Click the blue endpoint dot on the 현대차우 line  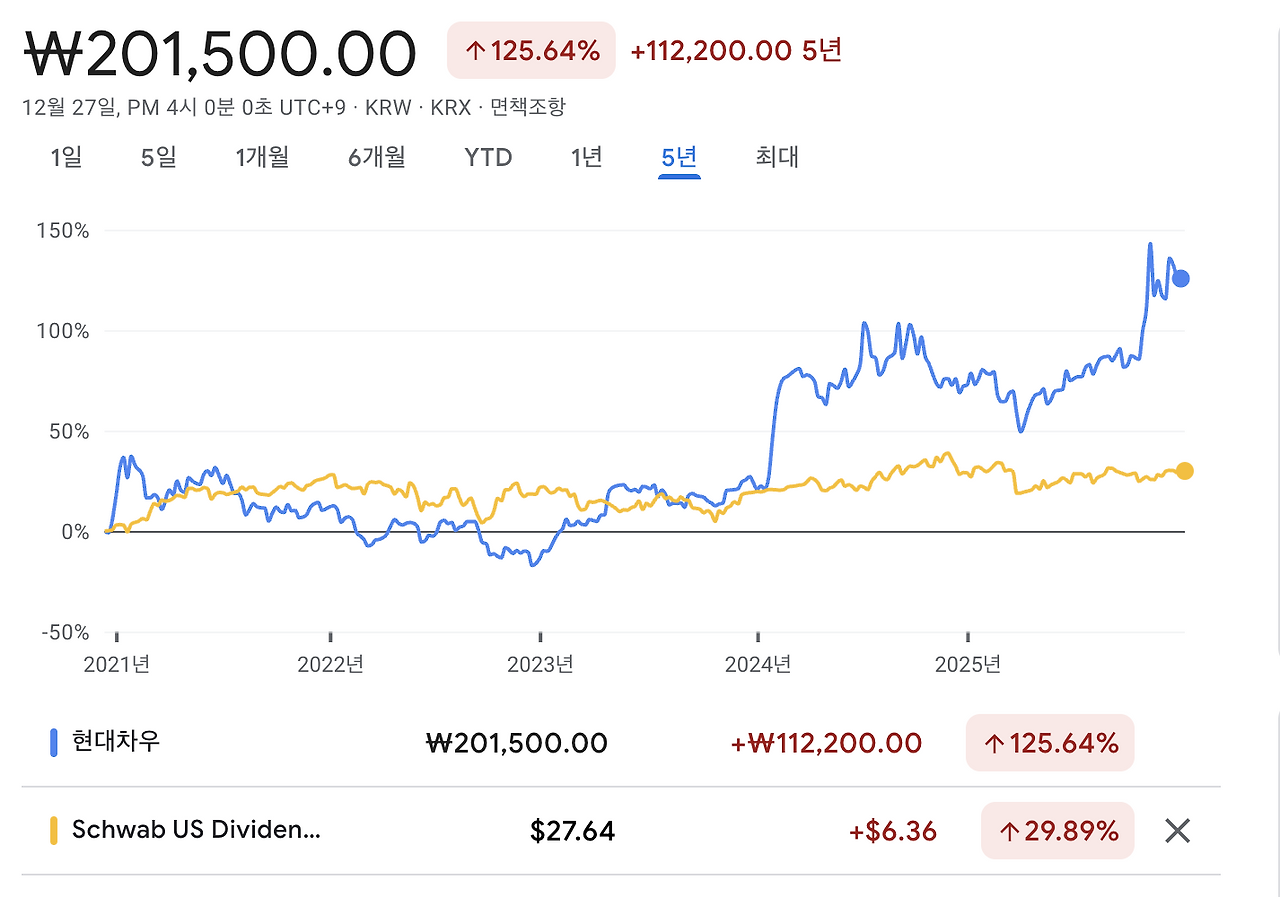pyautogui.click(x=1180, y=278)
